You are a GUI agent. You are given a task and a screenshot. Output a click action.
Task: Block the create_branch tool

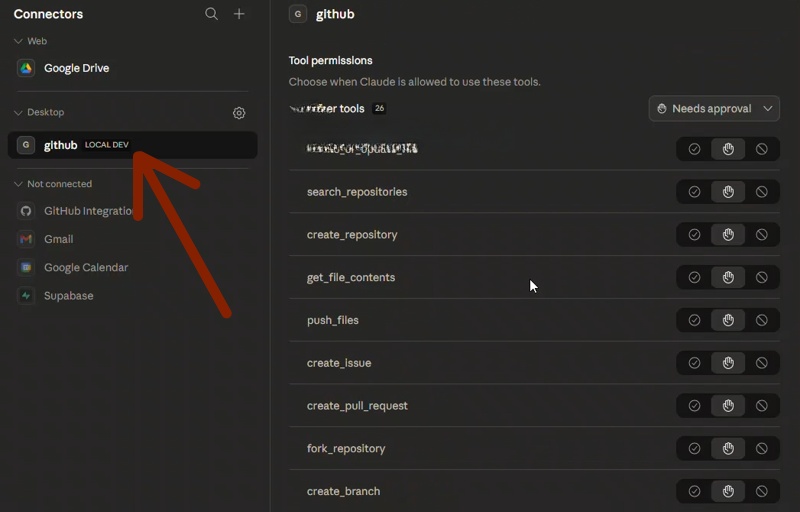(x=762, y=492)
